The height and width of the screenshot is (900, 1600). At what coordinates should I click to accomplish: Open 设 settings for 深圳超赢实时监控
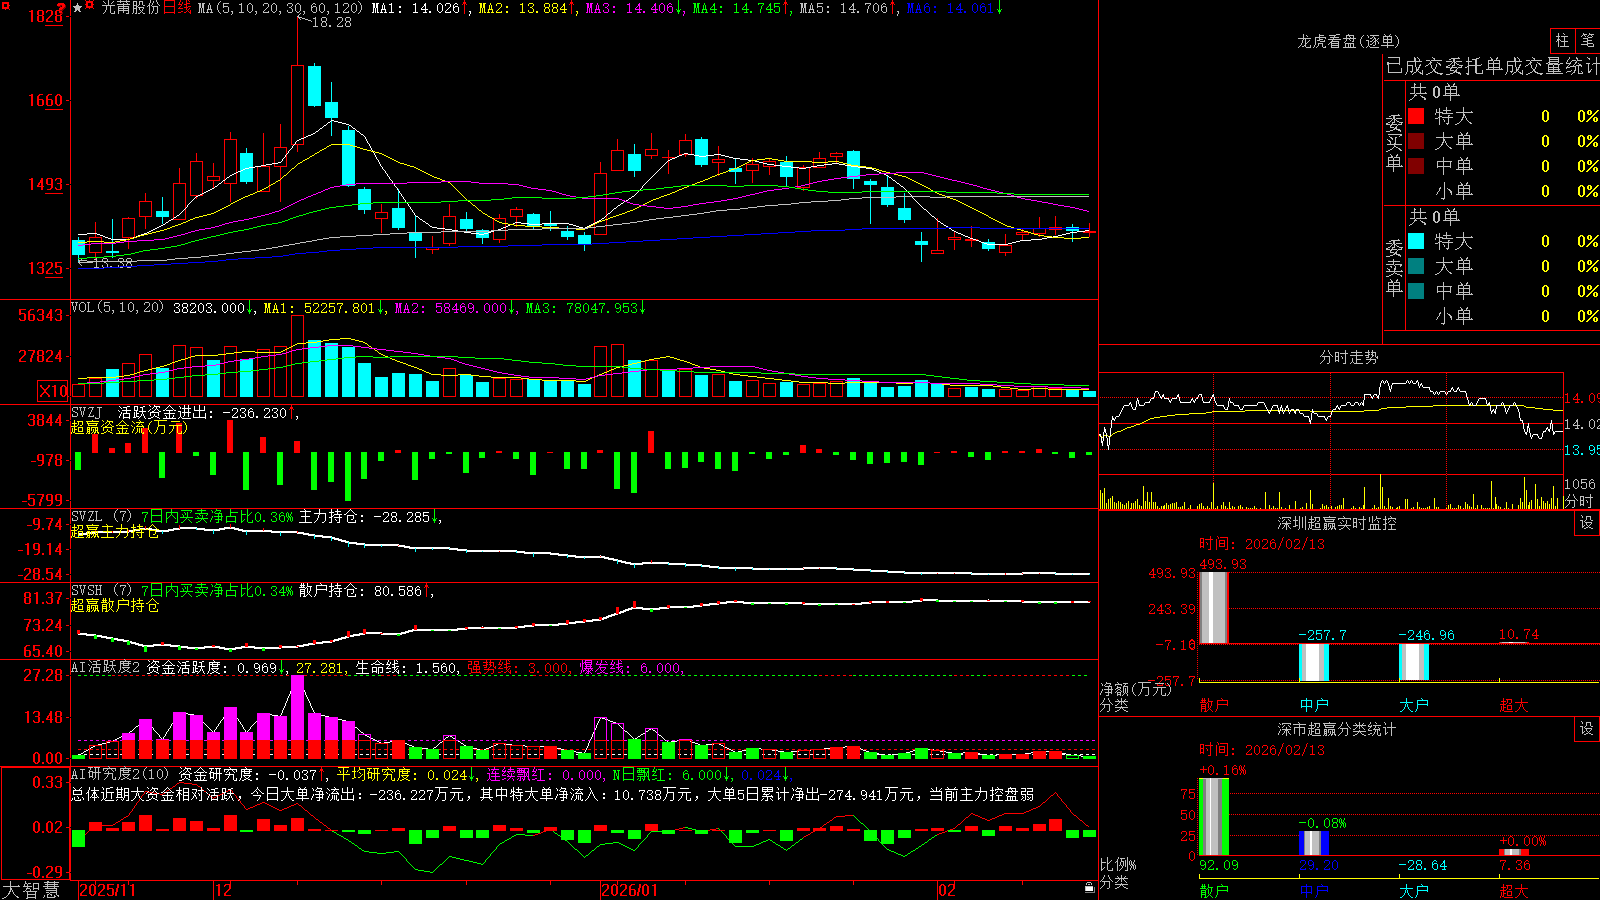click(x=1587, y=523)
